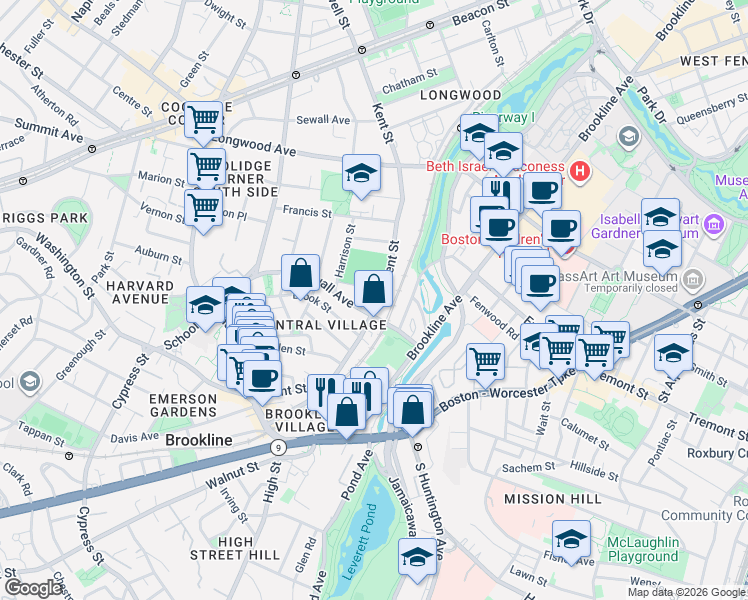Click the HARVARD AVENUE label

tap(140, 292)
